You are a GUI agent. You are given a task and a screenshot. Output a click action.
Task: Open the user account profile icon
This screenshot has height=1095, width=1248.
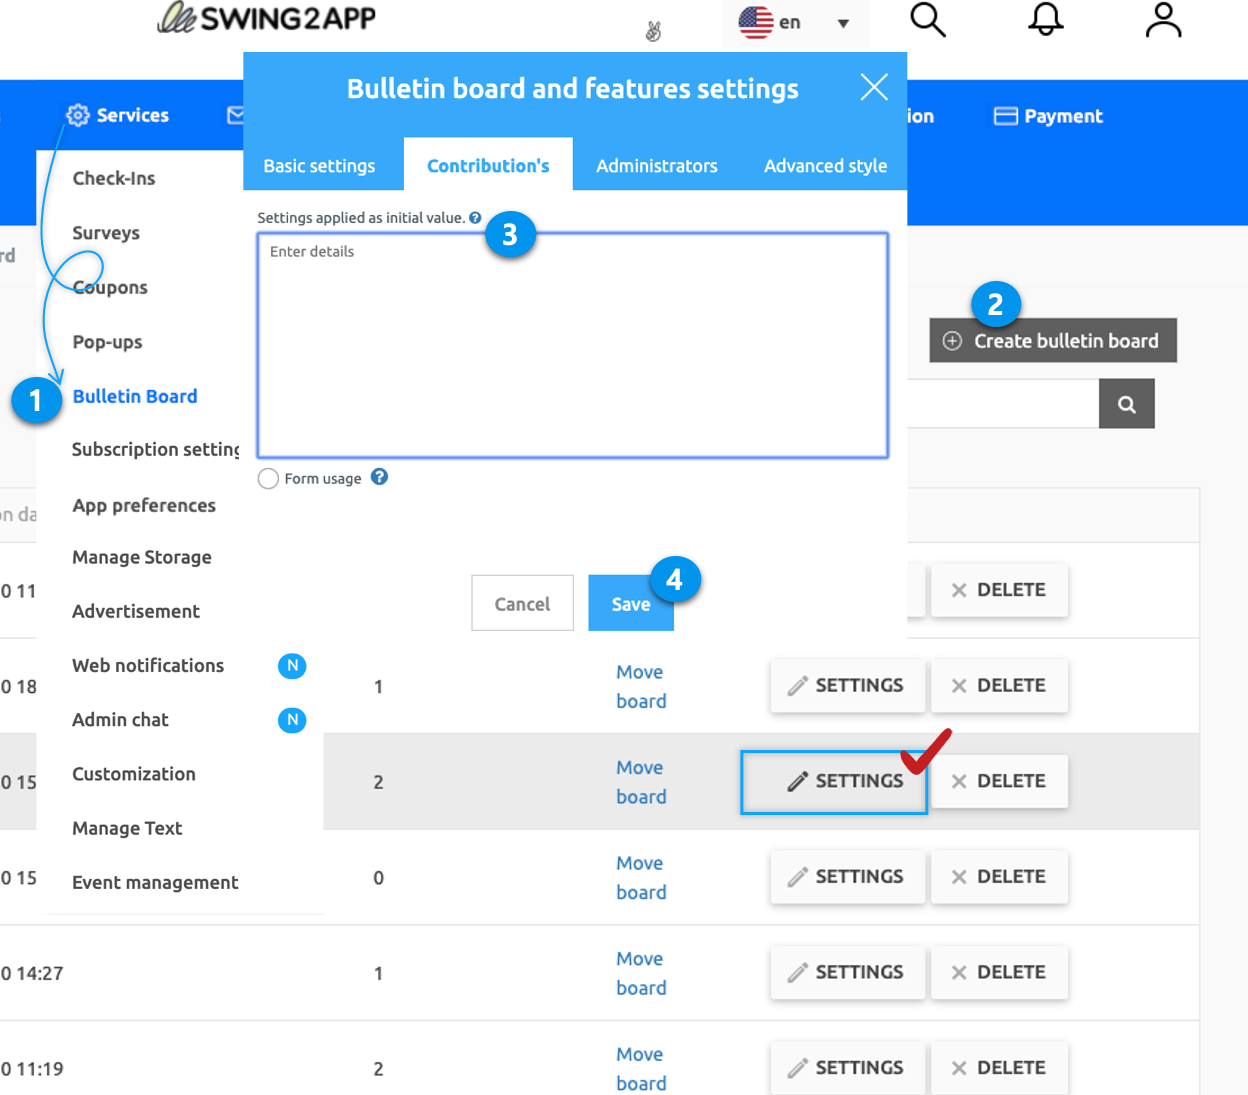pos(1163,20)
